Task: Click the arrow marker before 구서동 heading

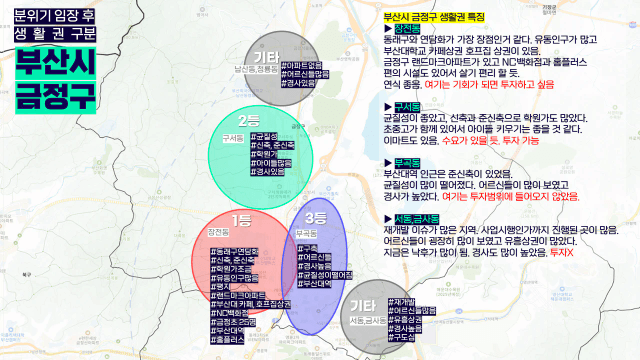Action: 388,107
